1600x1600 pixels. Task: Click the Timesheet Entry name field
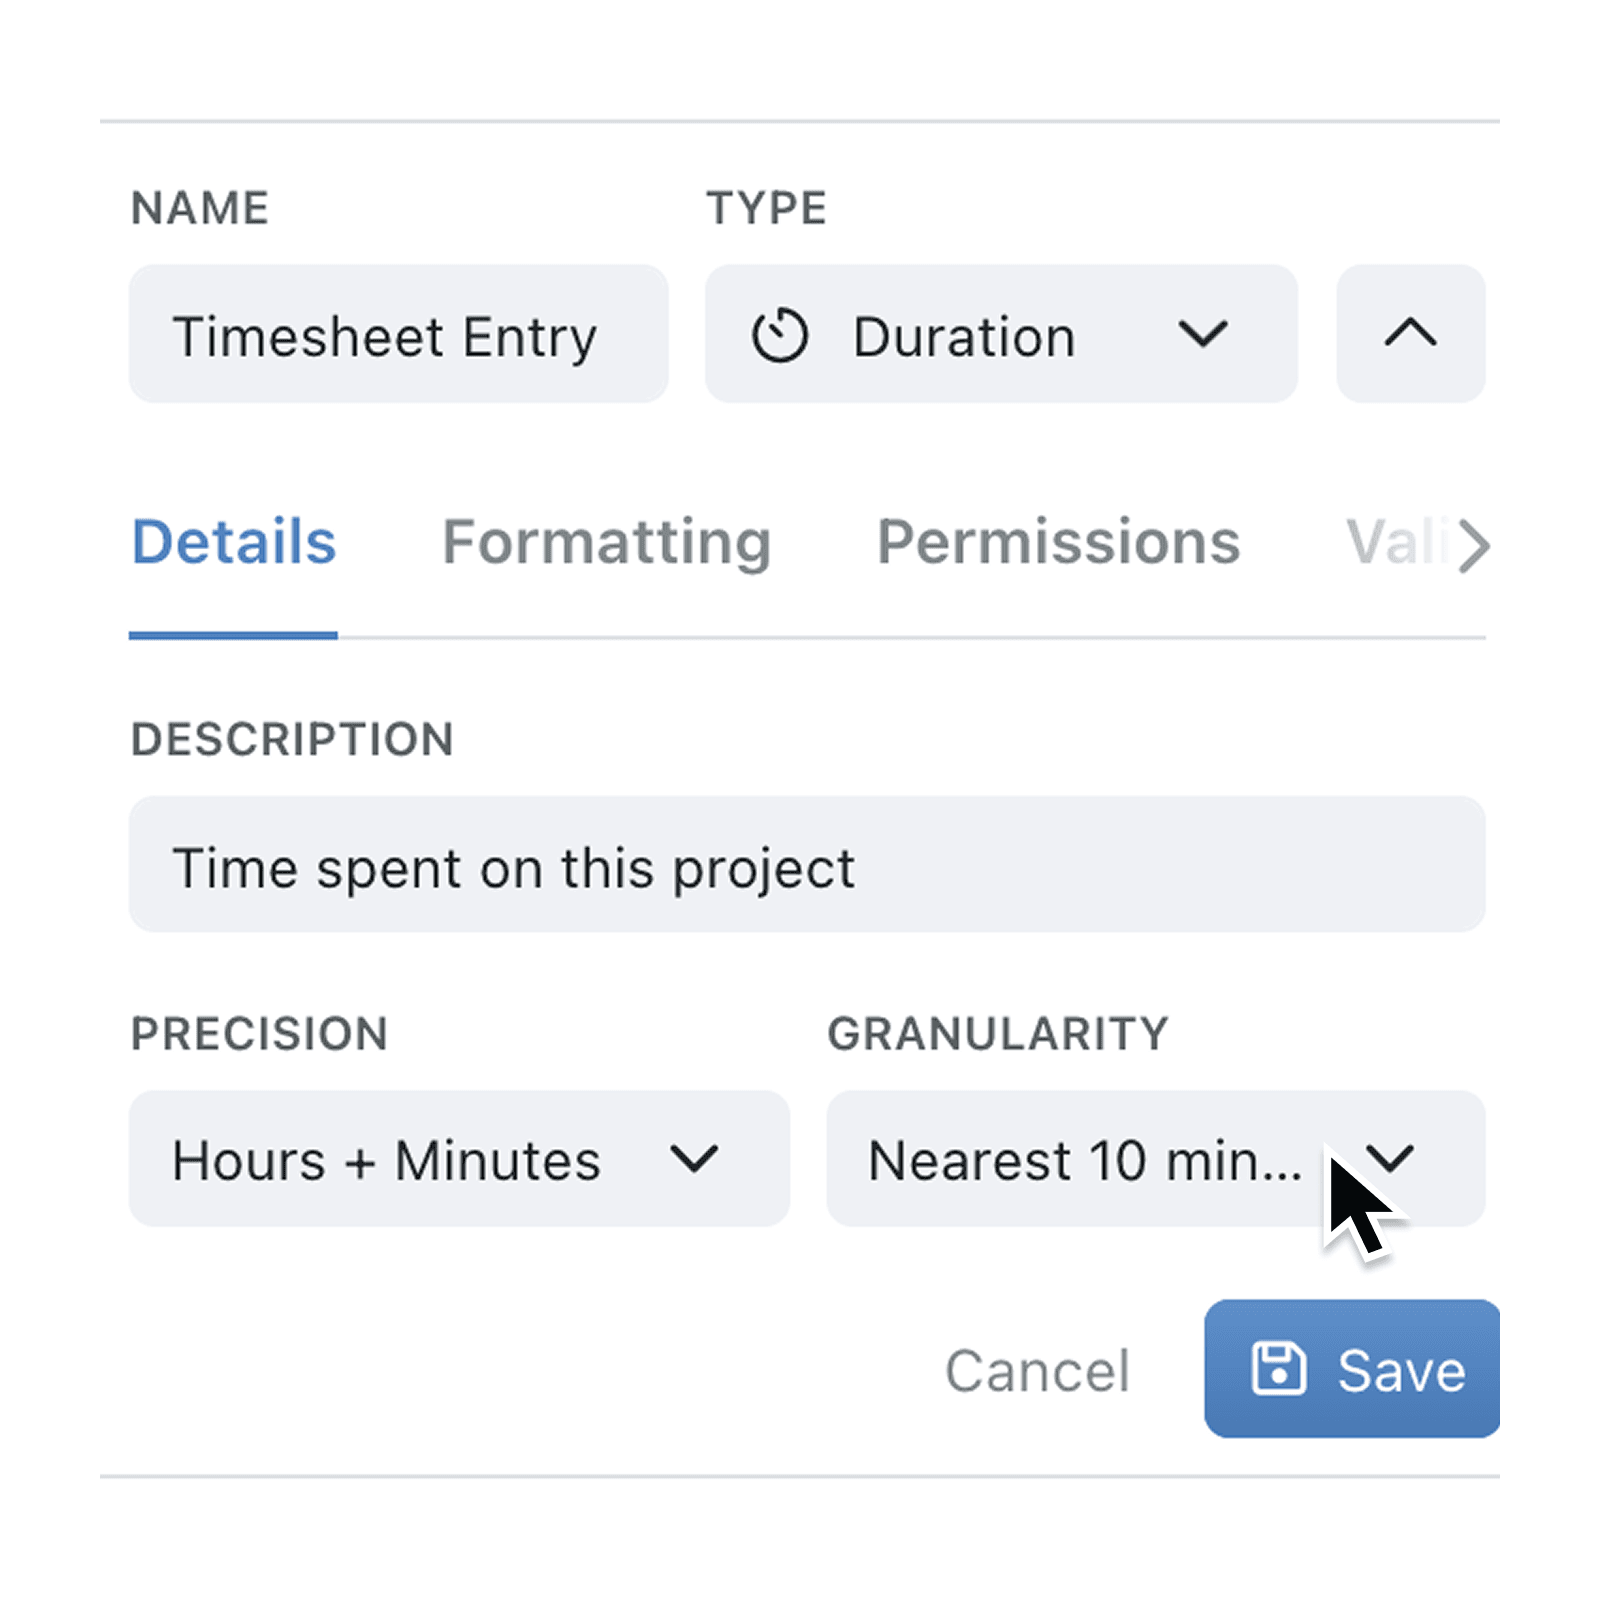point(398,334)
